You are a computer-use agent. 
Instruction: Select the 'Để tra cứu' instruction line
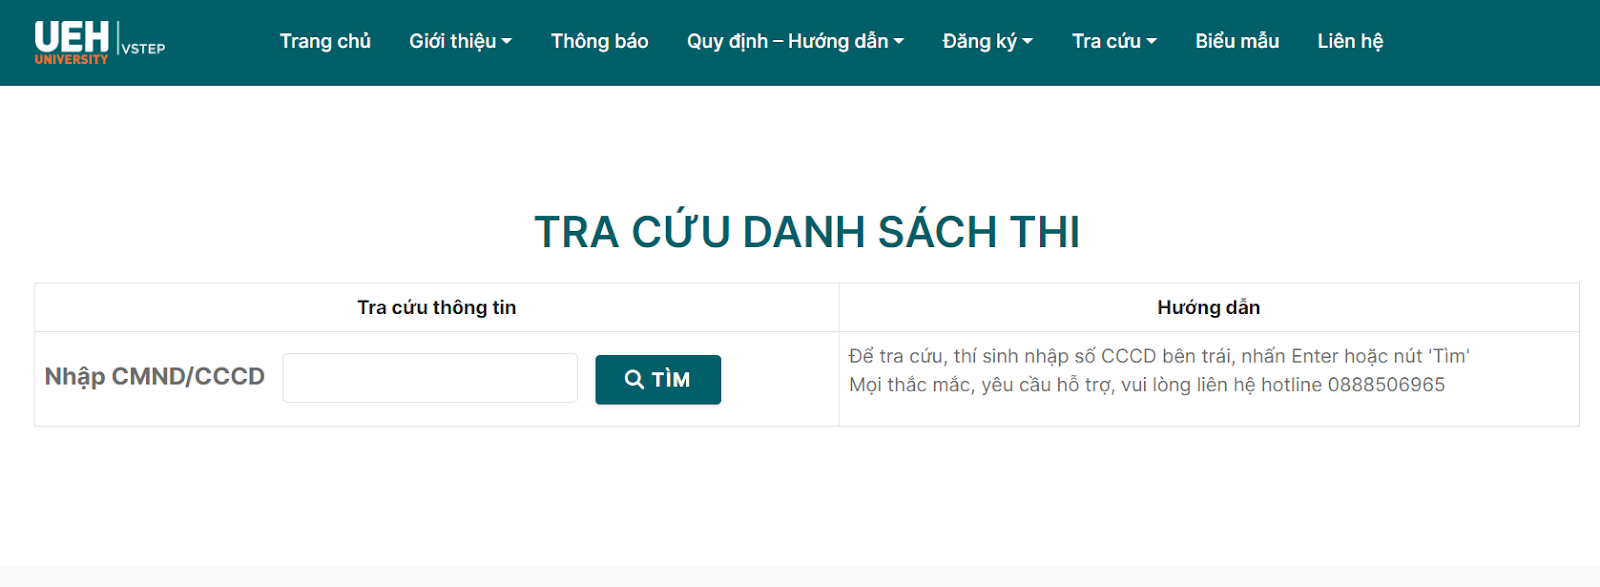coord(1159,356)
